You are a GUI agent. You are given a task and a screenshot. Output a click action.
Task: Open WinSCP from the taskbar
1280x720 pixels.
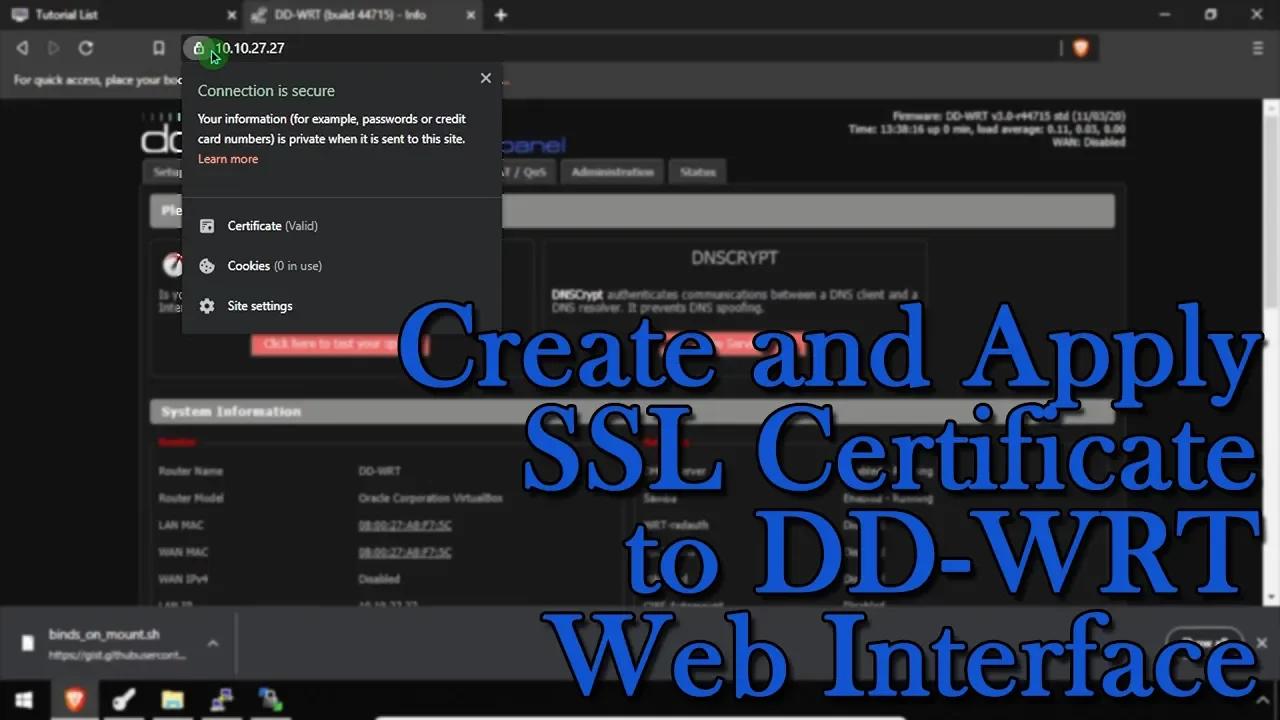[270, 699]
